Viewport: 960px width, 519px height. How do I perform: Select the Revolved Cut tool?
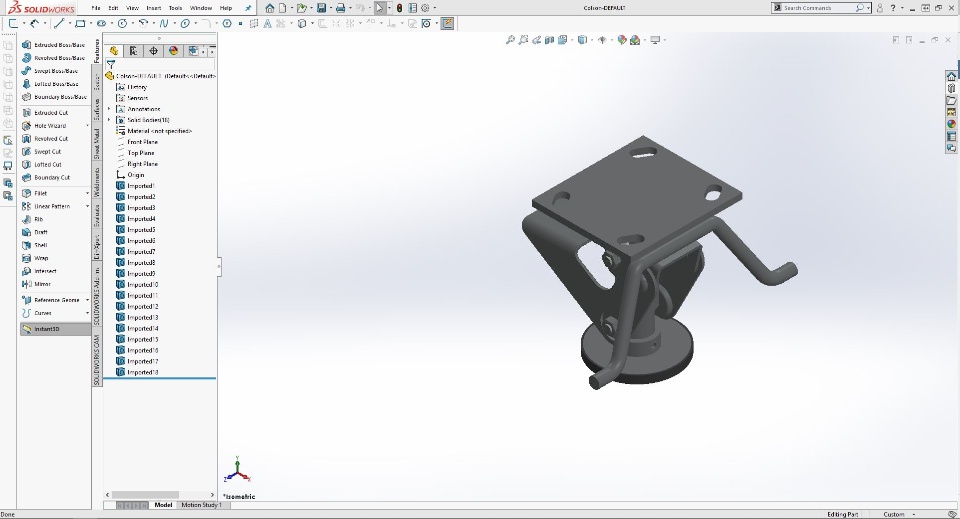45,138
